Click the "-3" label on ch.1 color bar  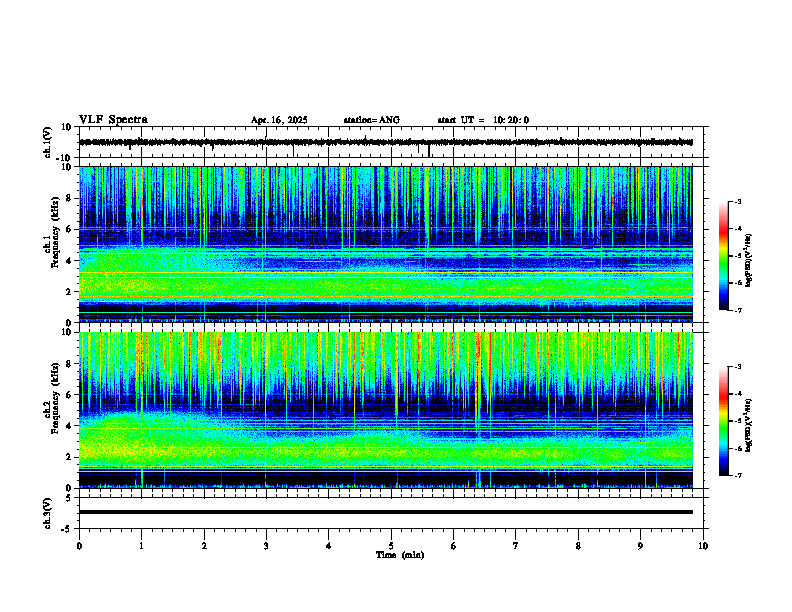pyautogui.click(x=737, y=201)
